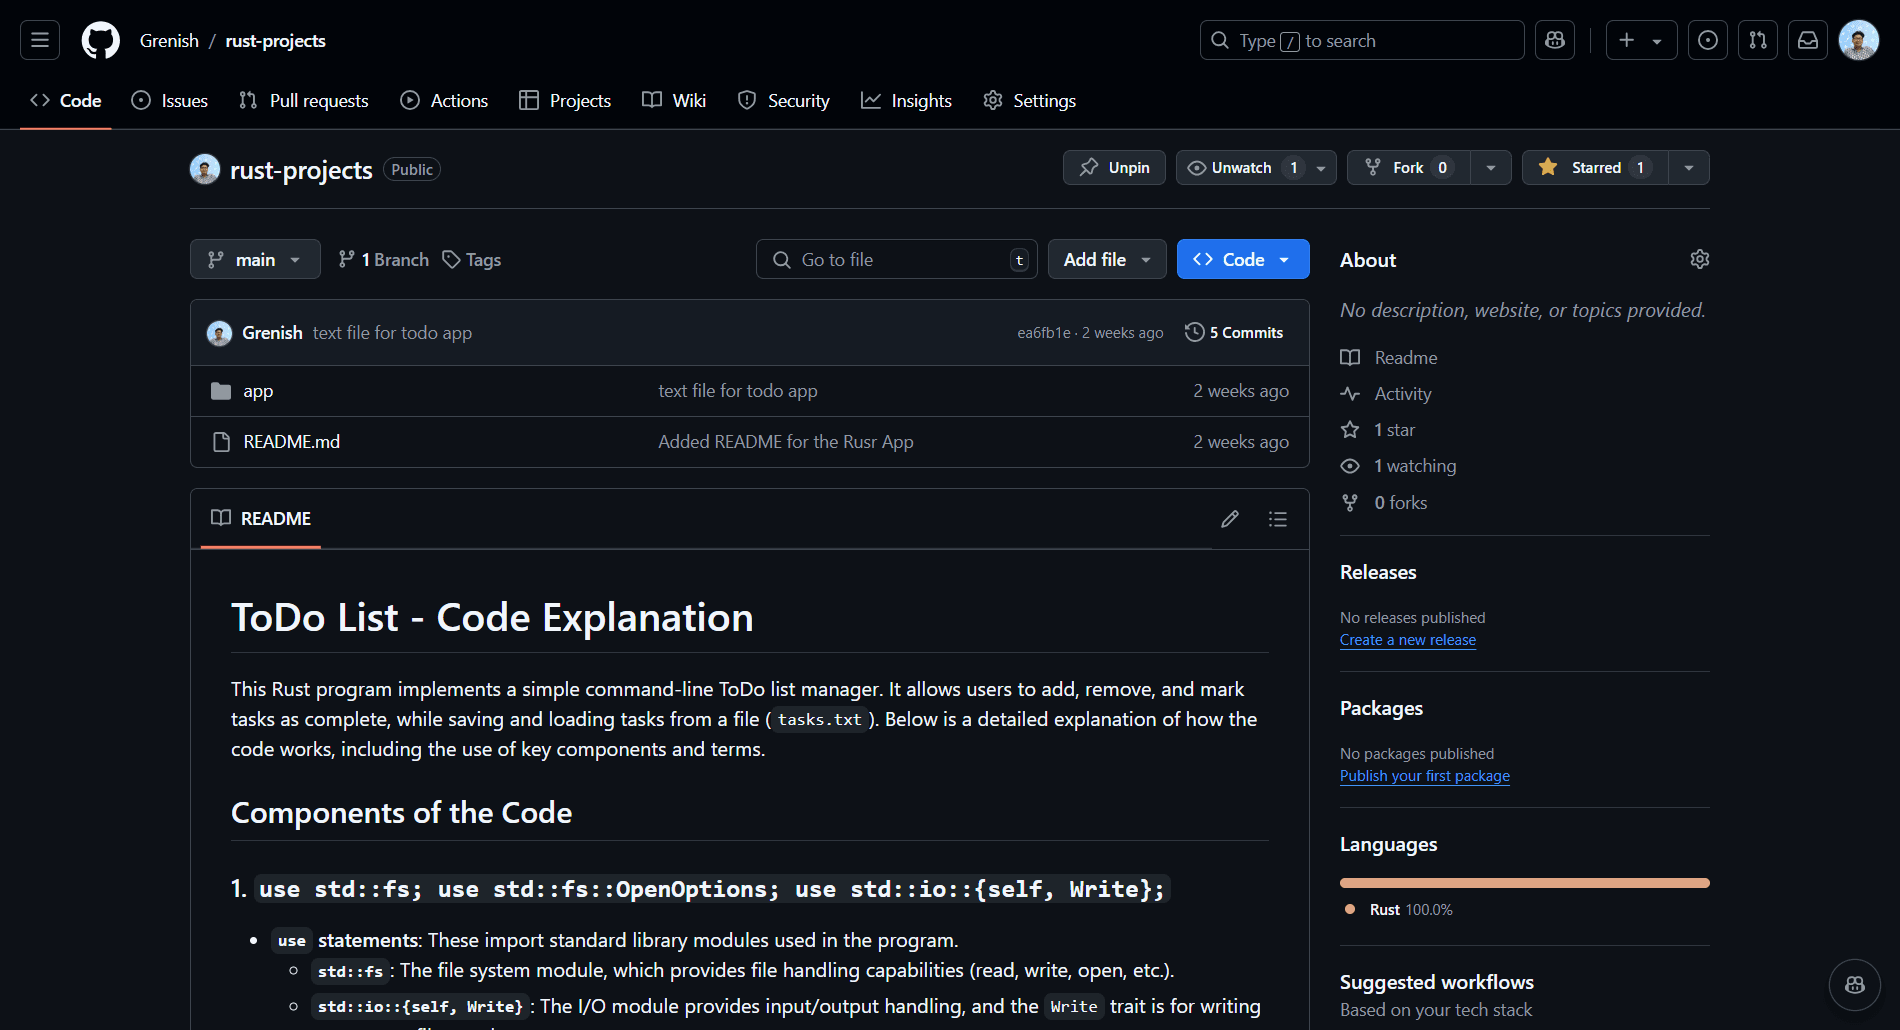Click Create a new release link

click(1408, 640)
